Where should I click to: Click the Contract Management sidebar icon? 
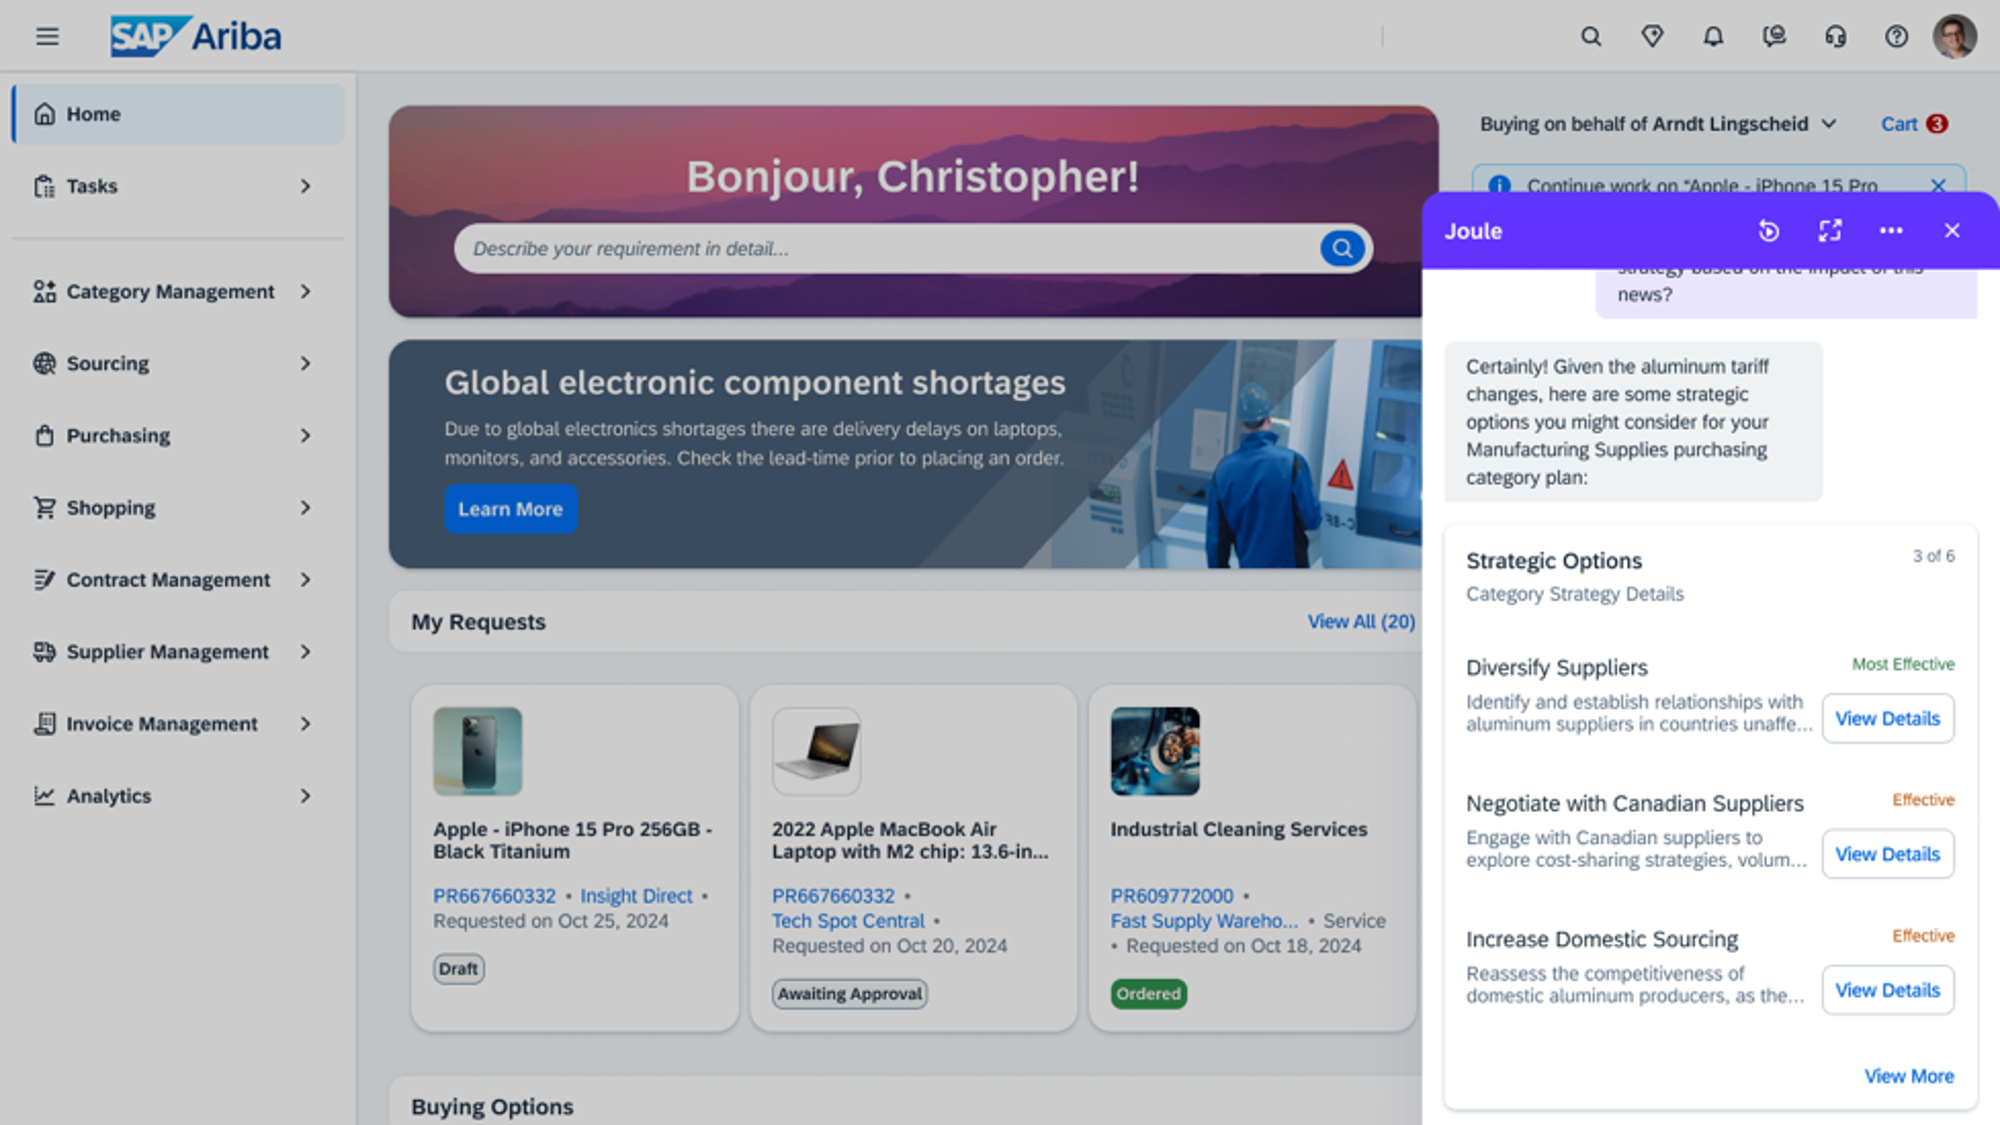(x=44, y=579)
